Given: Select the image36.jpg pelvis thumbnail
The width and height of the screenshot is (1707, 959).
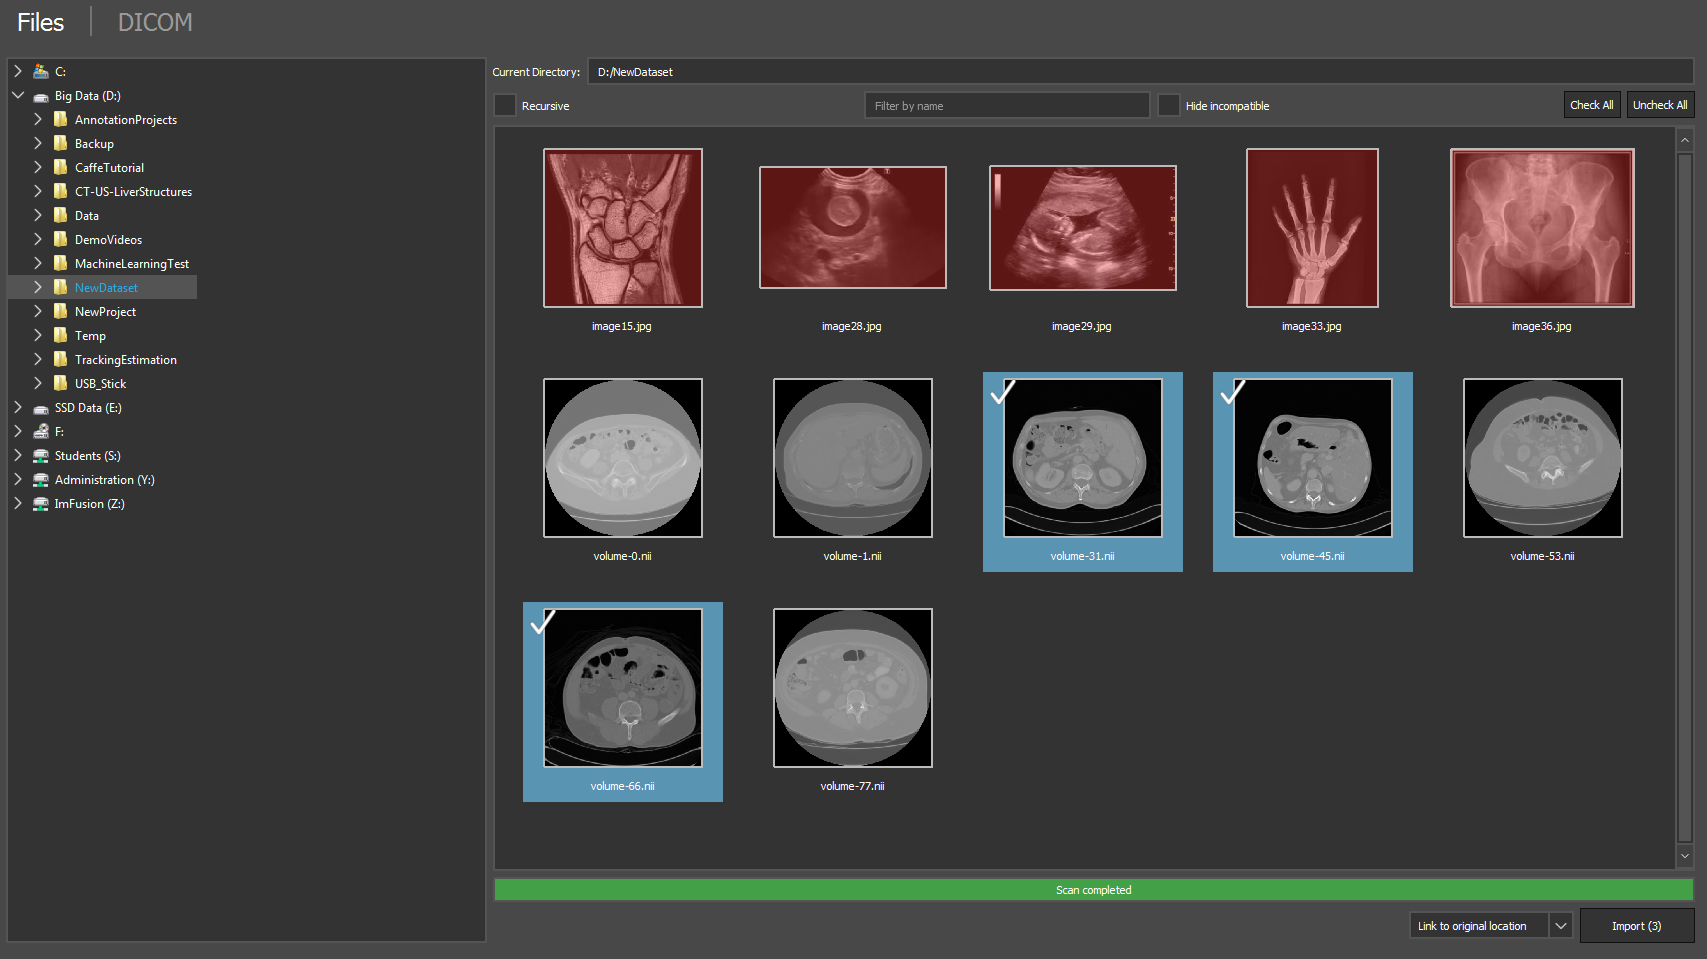Looking at the screenshot, I should point(1542,228).
